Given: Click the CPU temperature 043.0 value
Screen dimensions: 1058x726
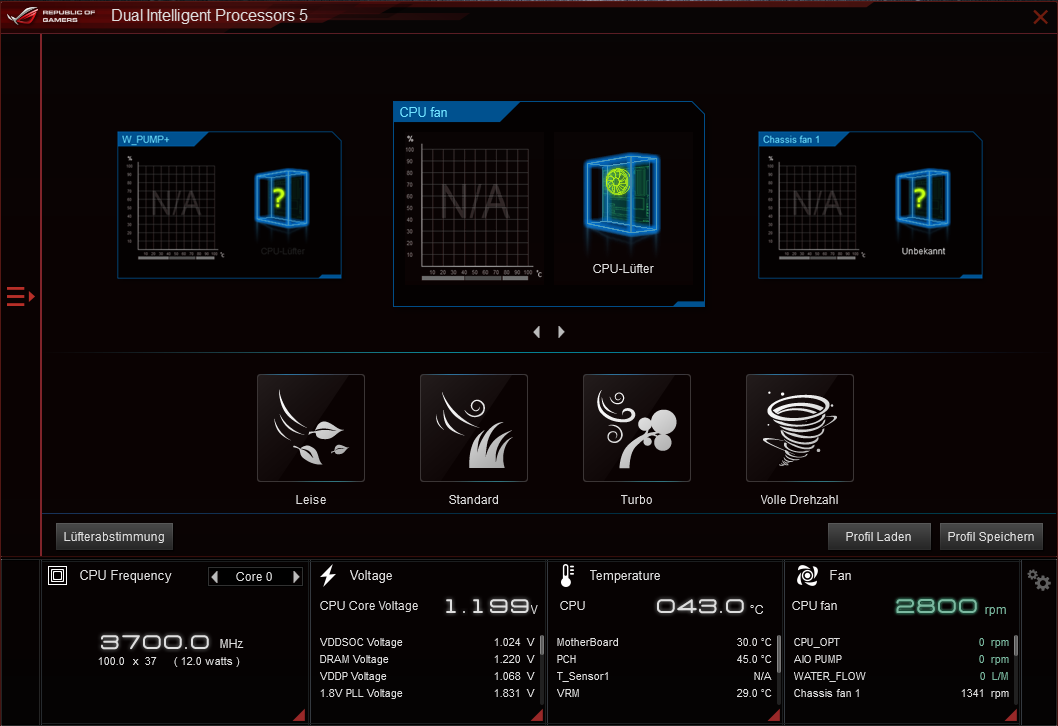Looking at the screenshot, I should [x=710, y=607].
